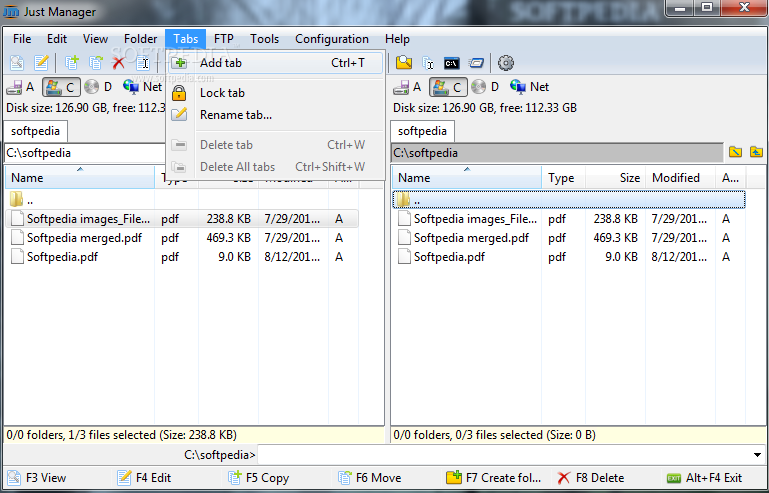Screen dimensions: 769x493
Task: Select drive C in the right panel
Action: click(x=448, y=87)
